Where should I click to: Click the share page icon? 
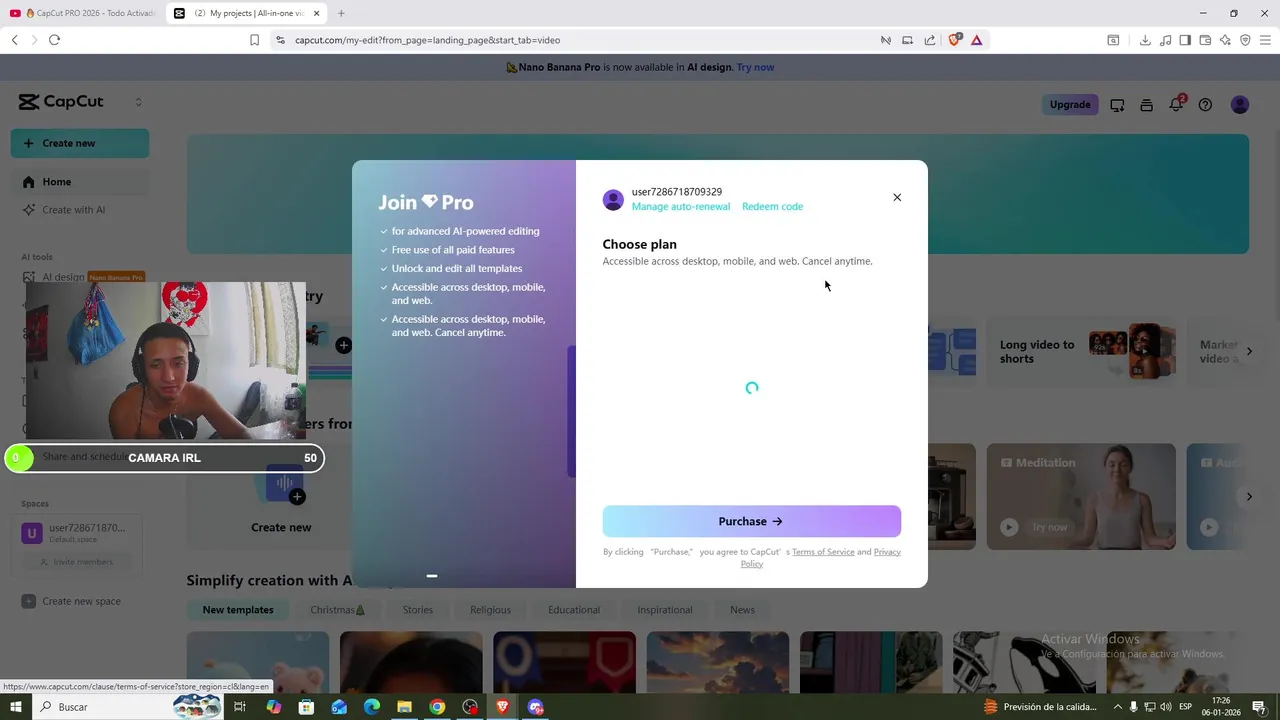point(930,40)
